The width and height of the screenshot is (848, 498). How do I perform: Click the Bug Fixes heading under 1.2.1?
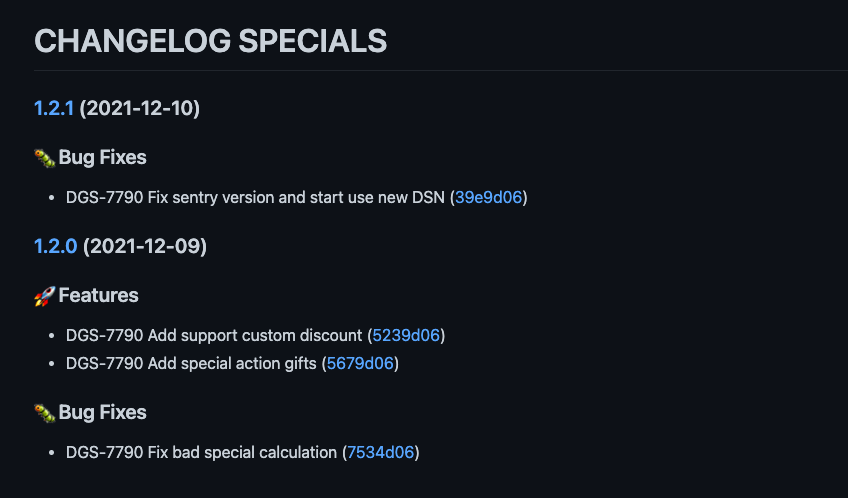tap(102, 157)
